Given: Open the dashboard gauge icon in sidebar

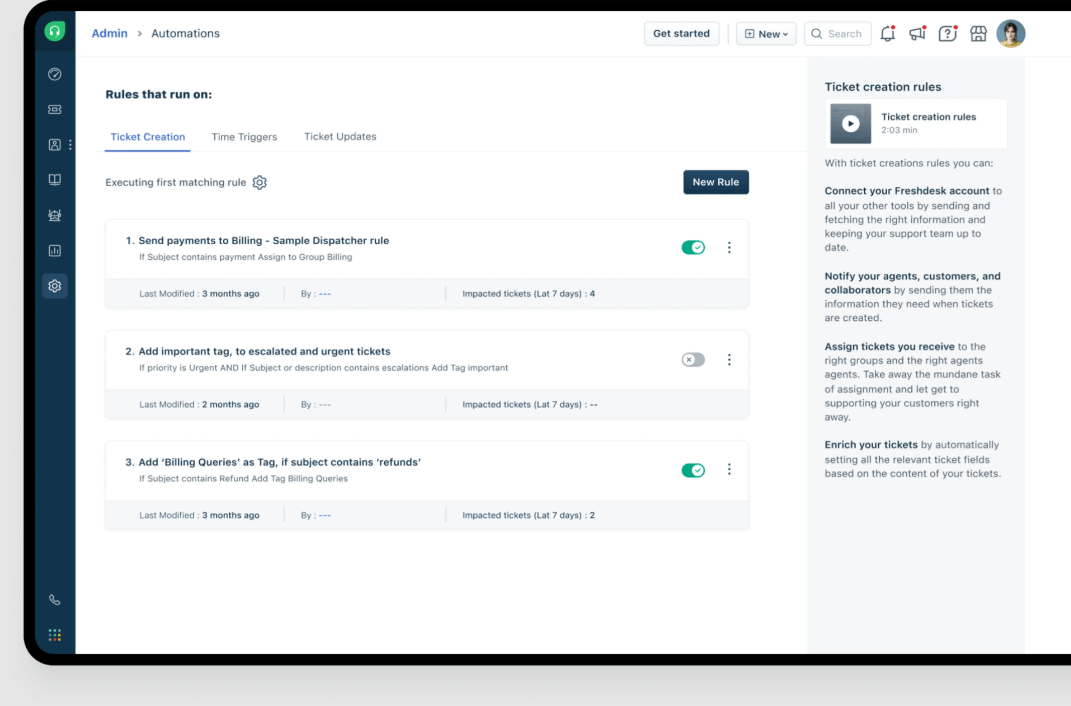Looking at the screenshot, I should pos(55,74).
